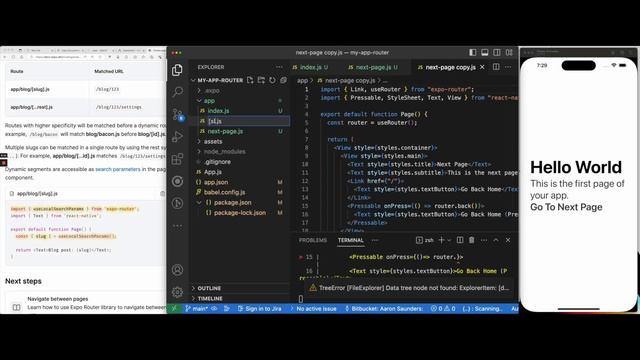Open the new terminal launch profile dropdown

click(449, 240)
